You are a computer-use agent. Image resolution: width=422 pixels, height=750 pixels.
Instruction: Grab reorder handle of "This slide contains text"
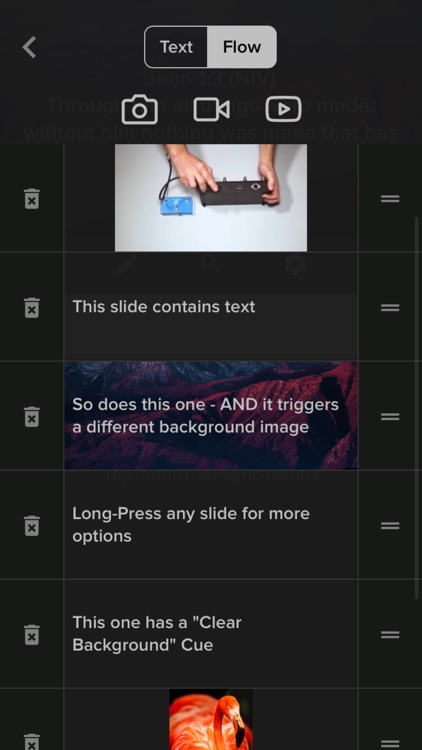(x=390, y=307)
